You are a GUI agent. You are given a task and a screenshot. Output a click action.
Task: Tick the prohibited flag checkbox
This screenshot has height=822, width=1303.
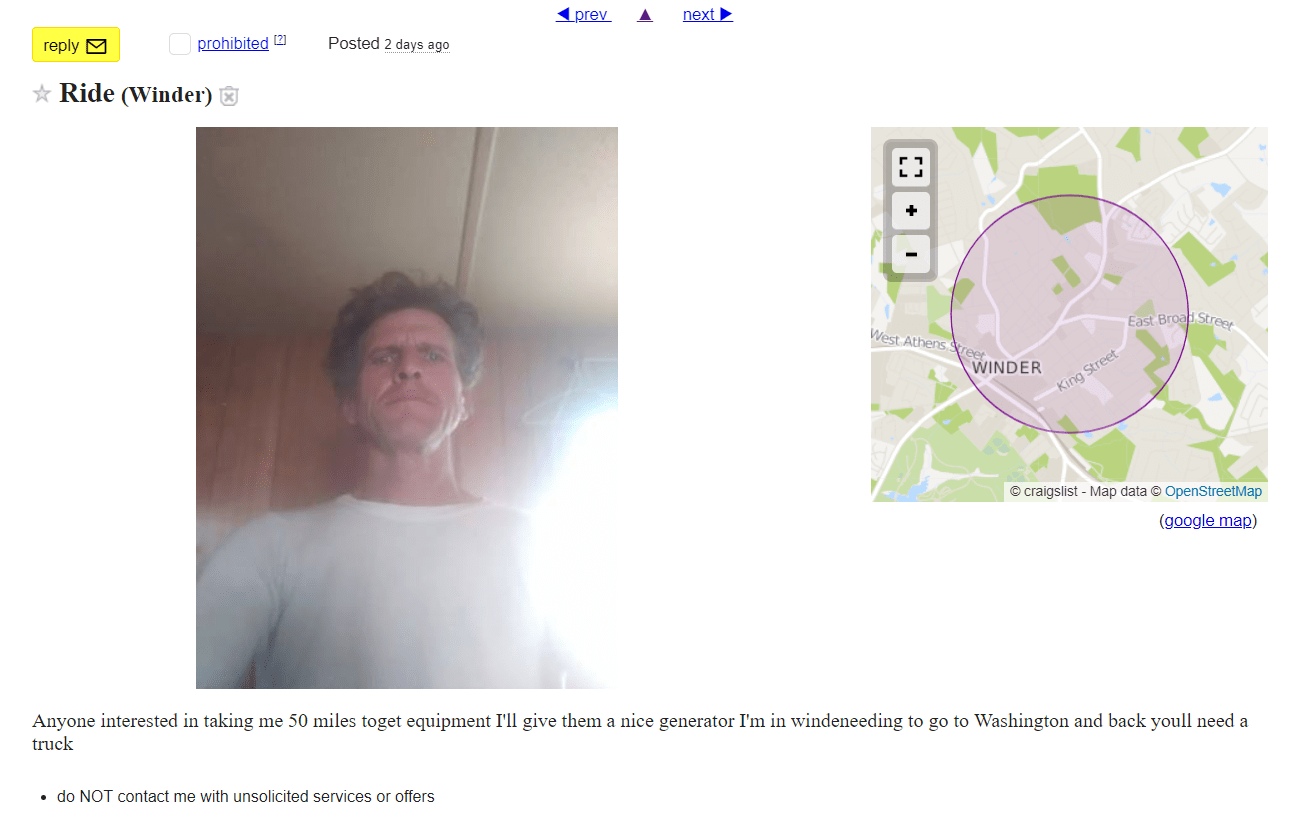click(180, 44)
